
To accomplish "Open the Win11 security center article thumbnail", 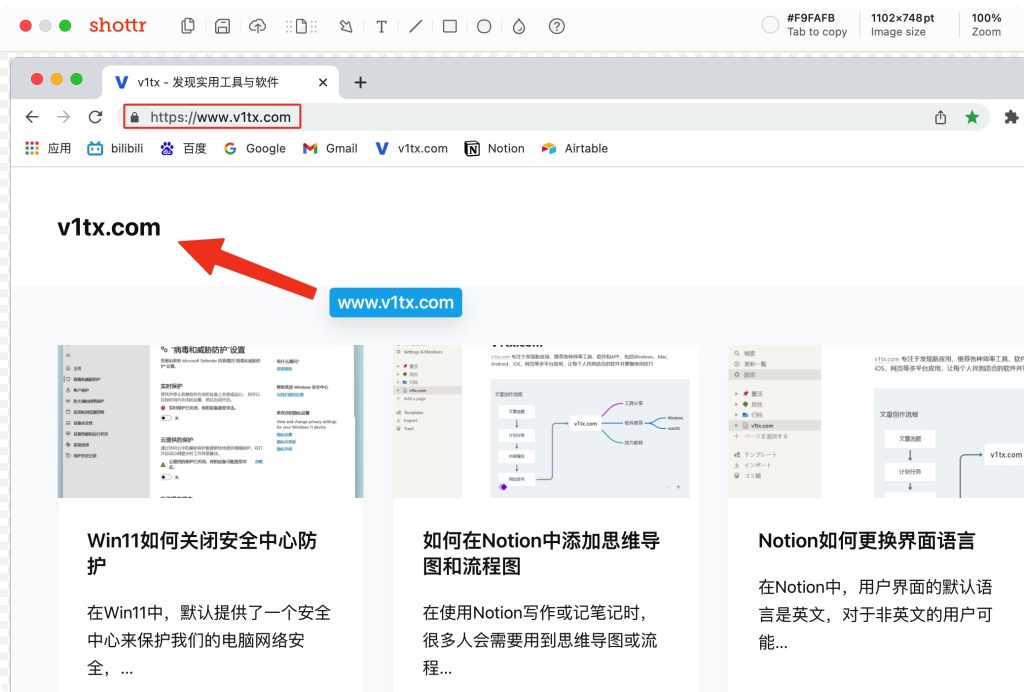I will tap(210, 421).
